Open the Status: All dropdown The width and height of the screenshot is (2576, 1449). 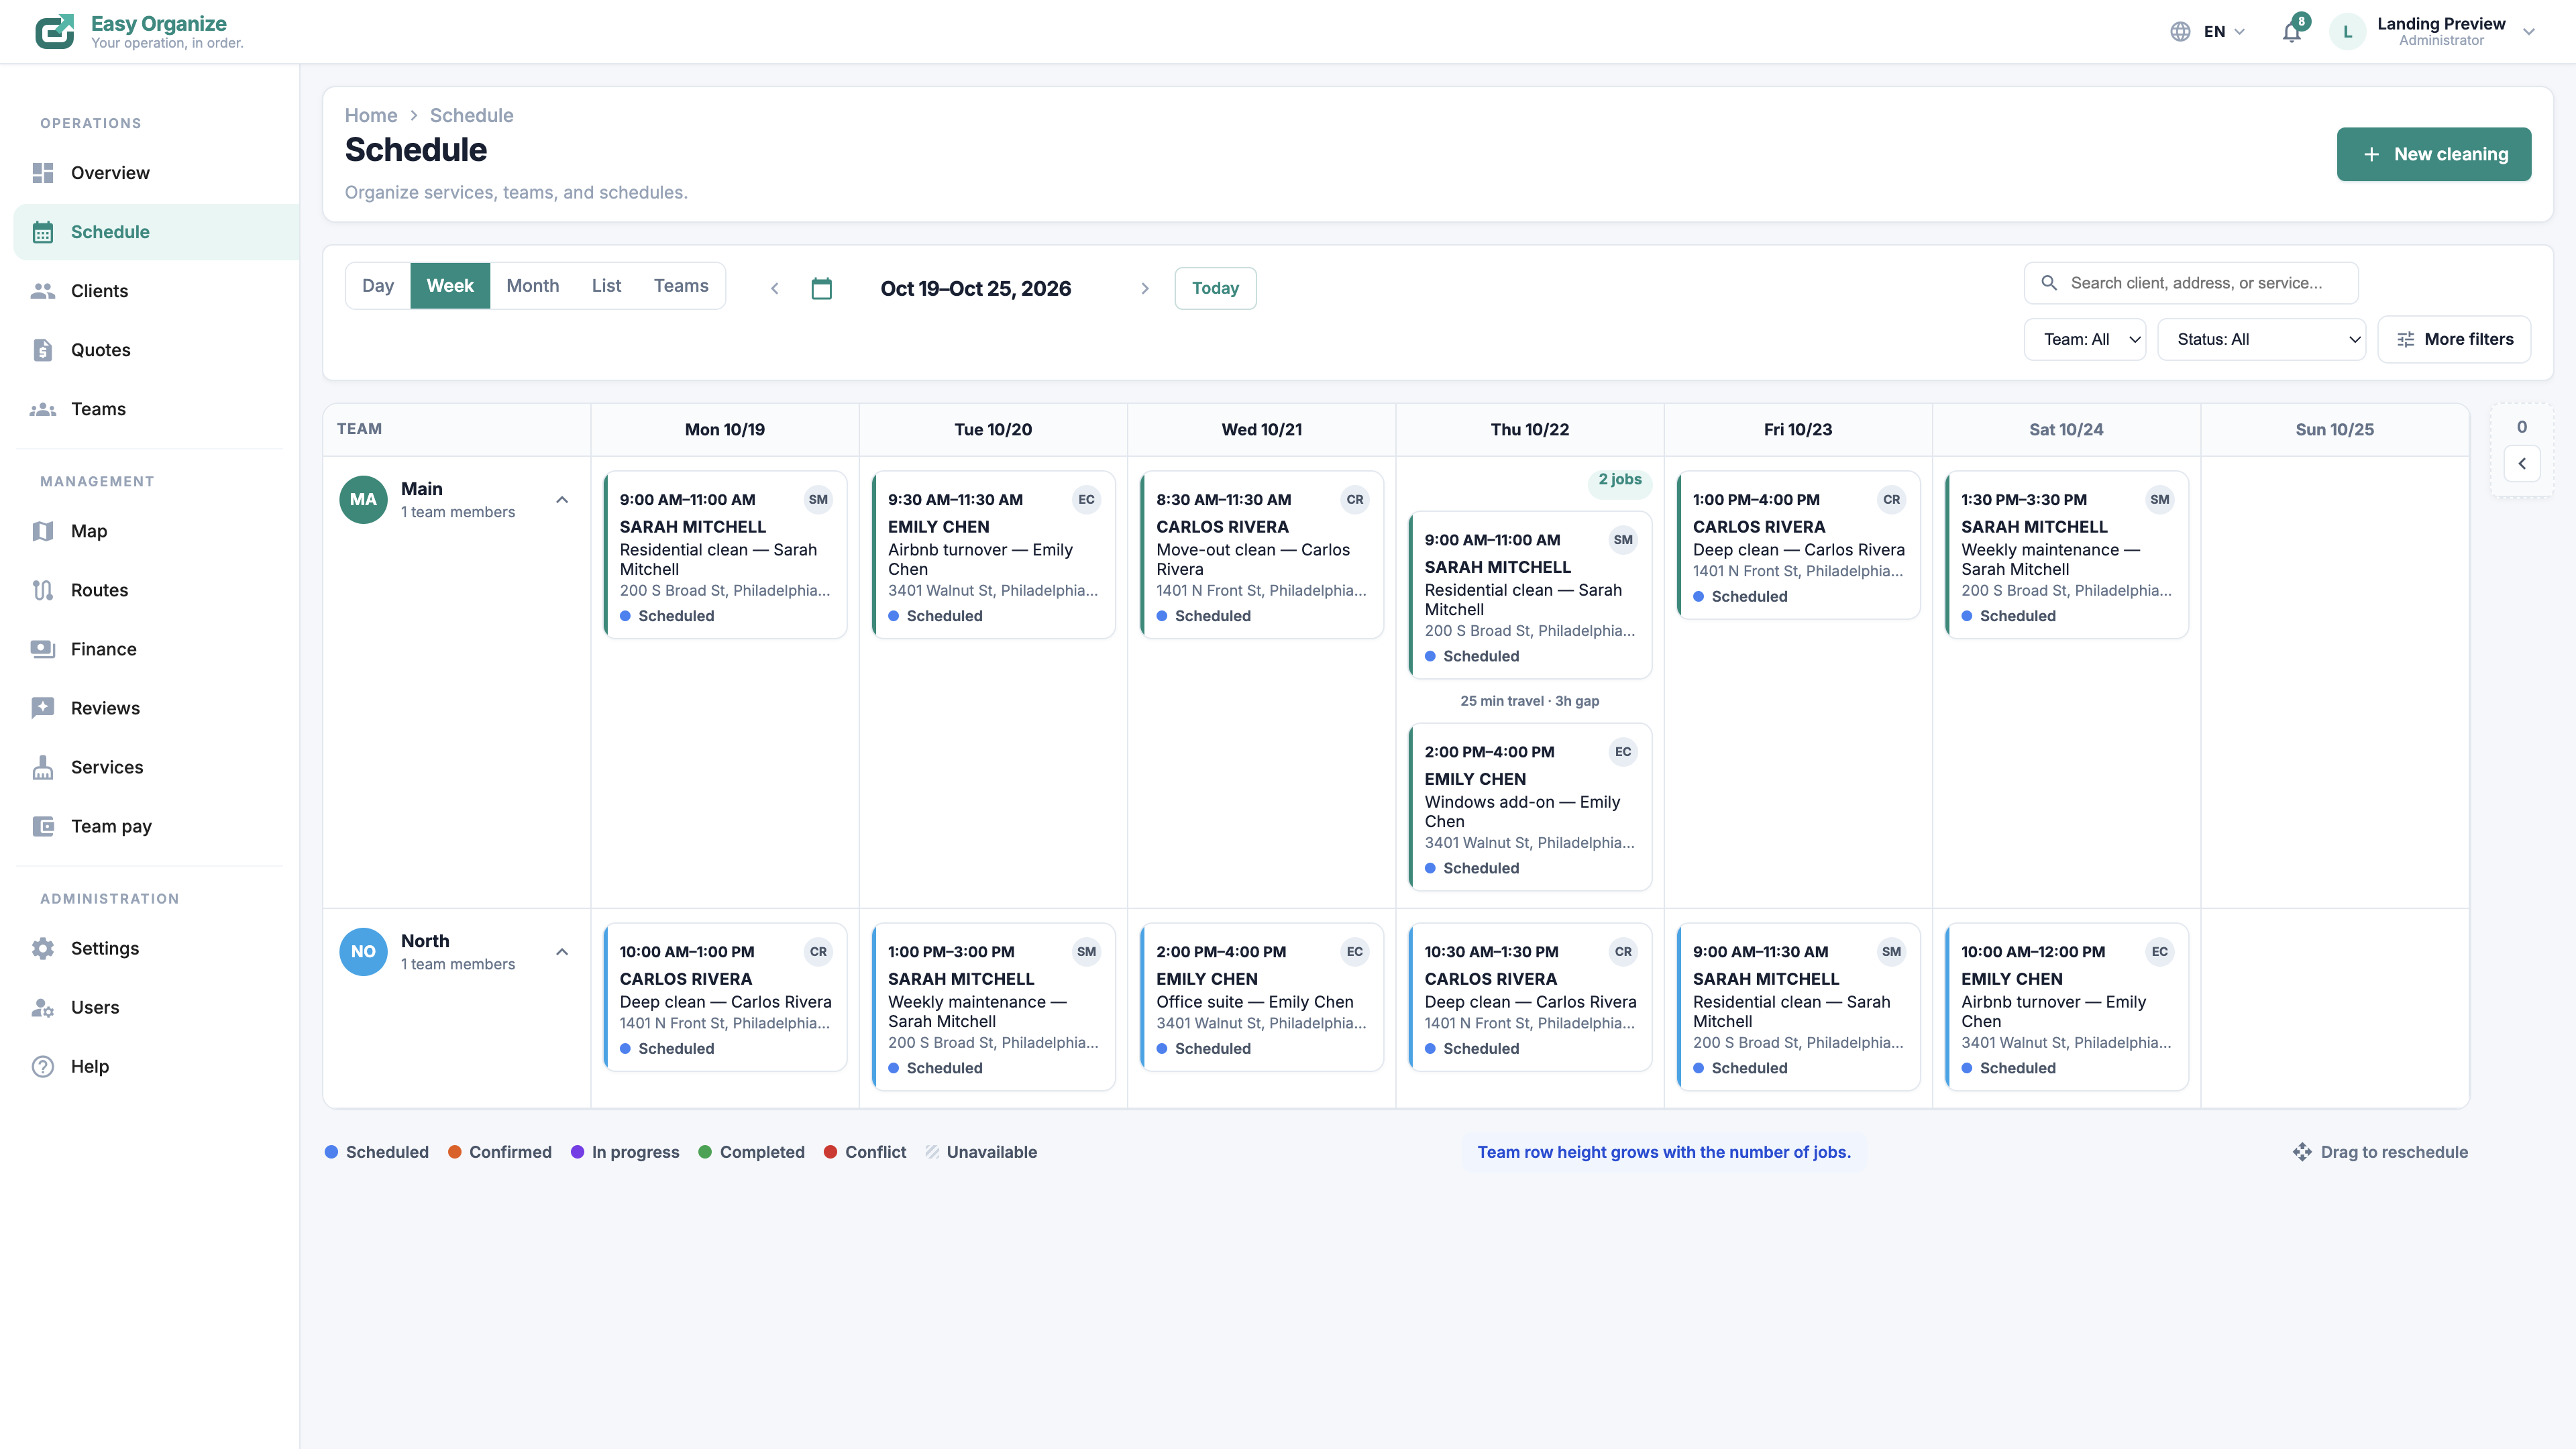click(x=2261, y=339)
